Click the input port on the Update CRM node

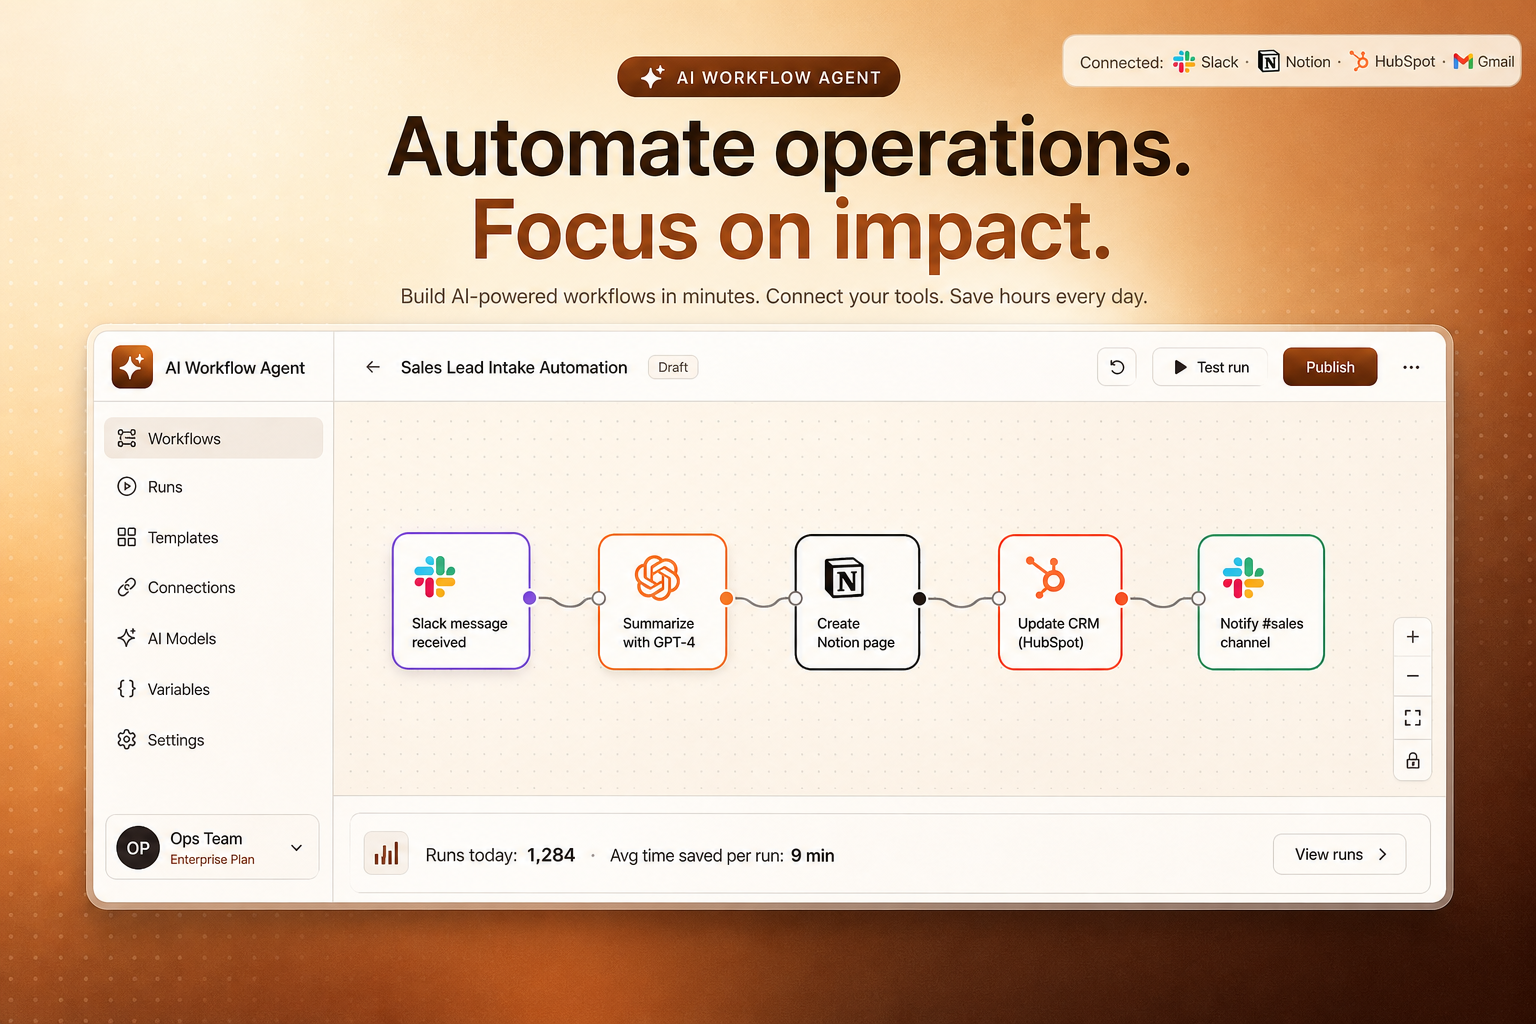(x=999, y=598)
